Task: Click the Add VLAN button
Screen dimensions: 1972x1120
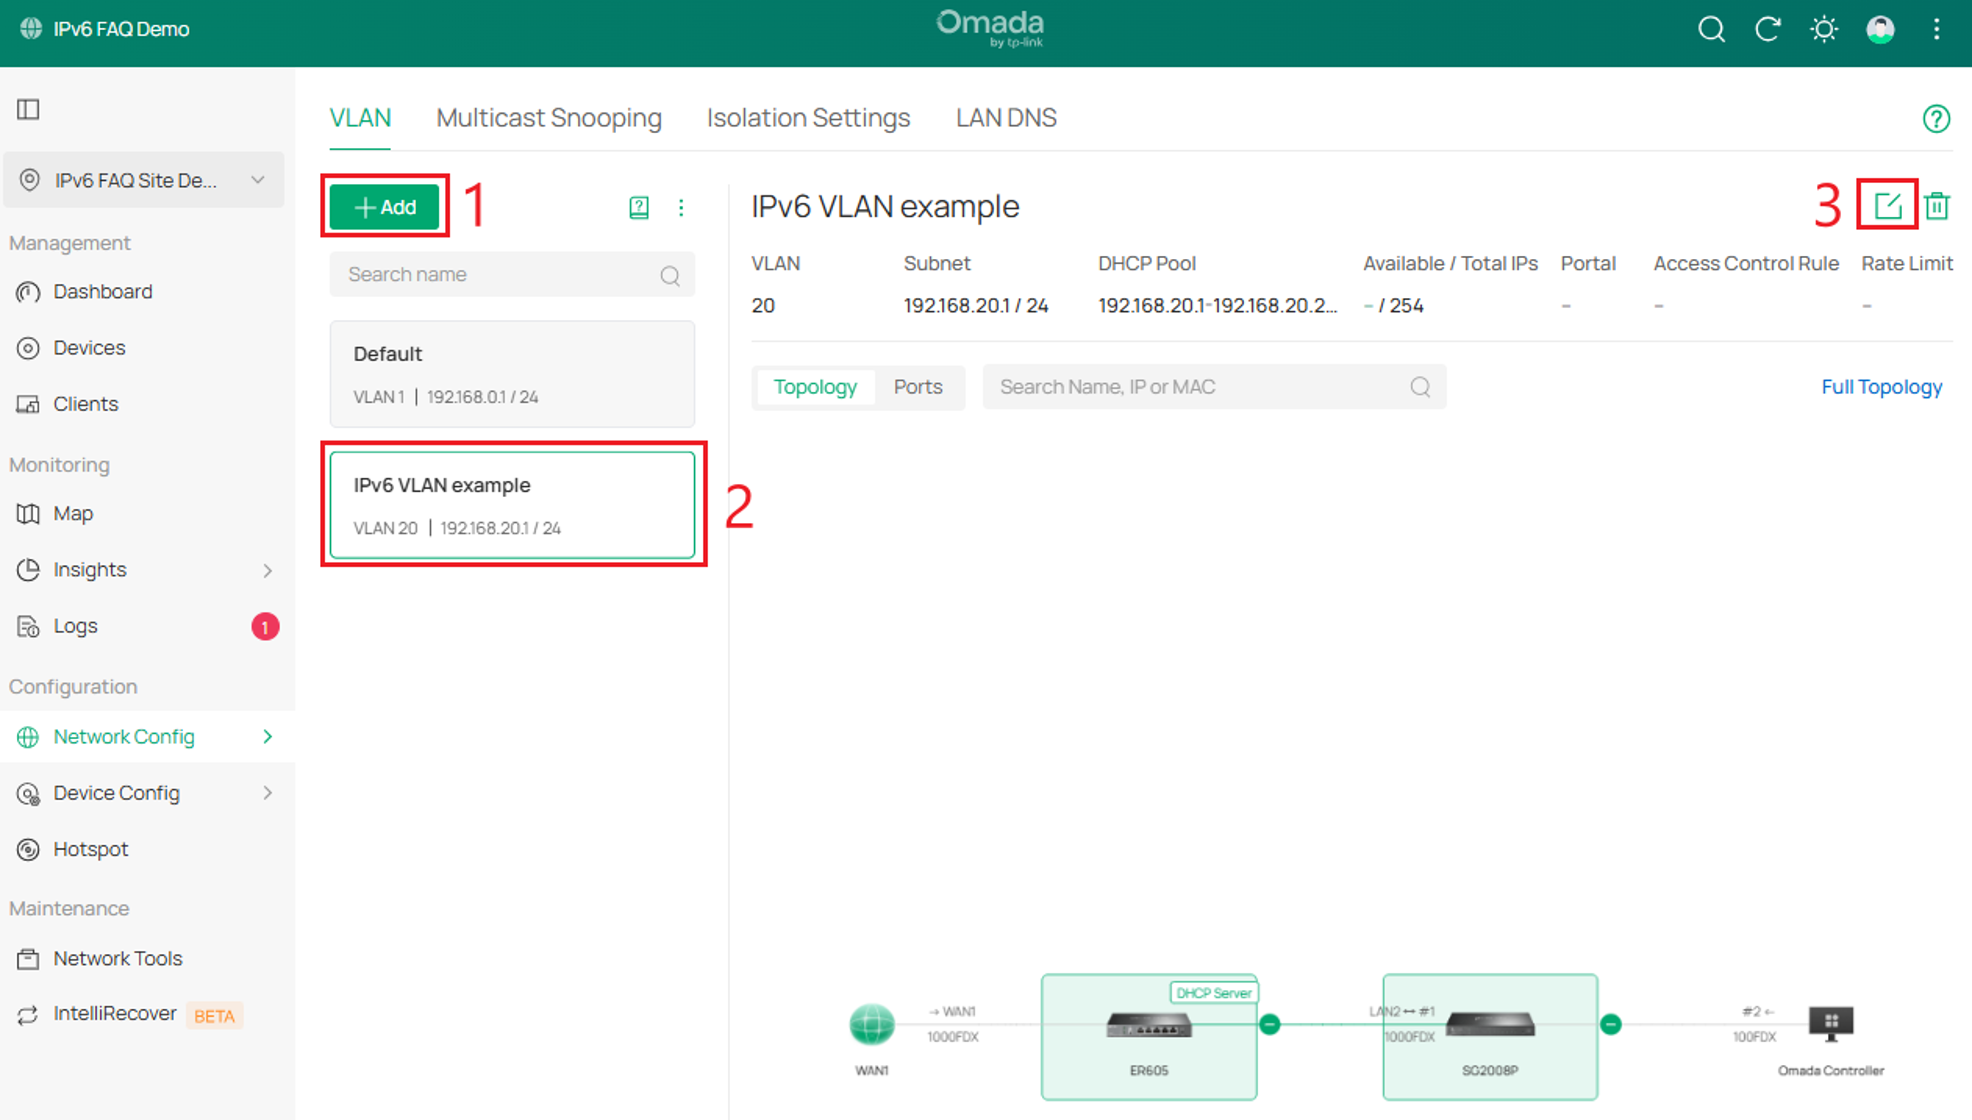Action: pos(385,207)
